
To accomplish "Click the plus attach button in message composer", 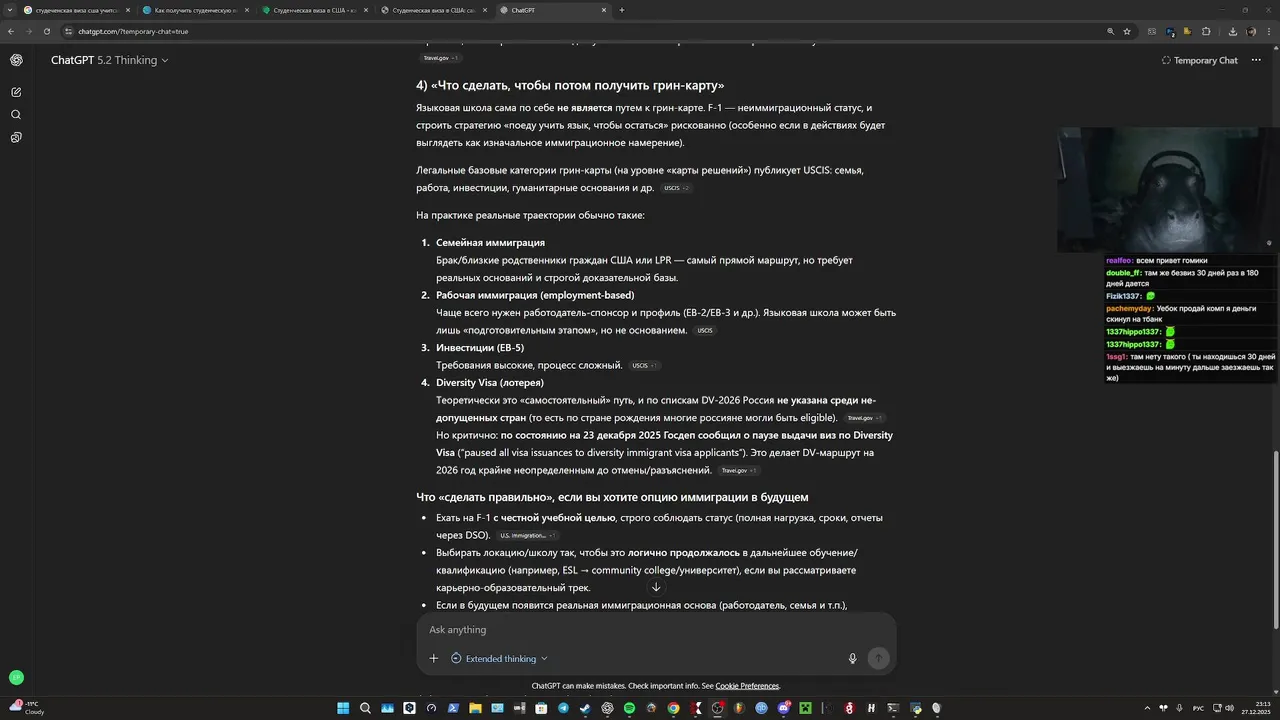I will [433, 658].
